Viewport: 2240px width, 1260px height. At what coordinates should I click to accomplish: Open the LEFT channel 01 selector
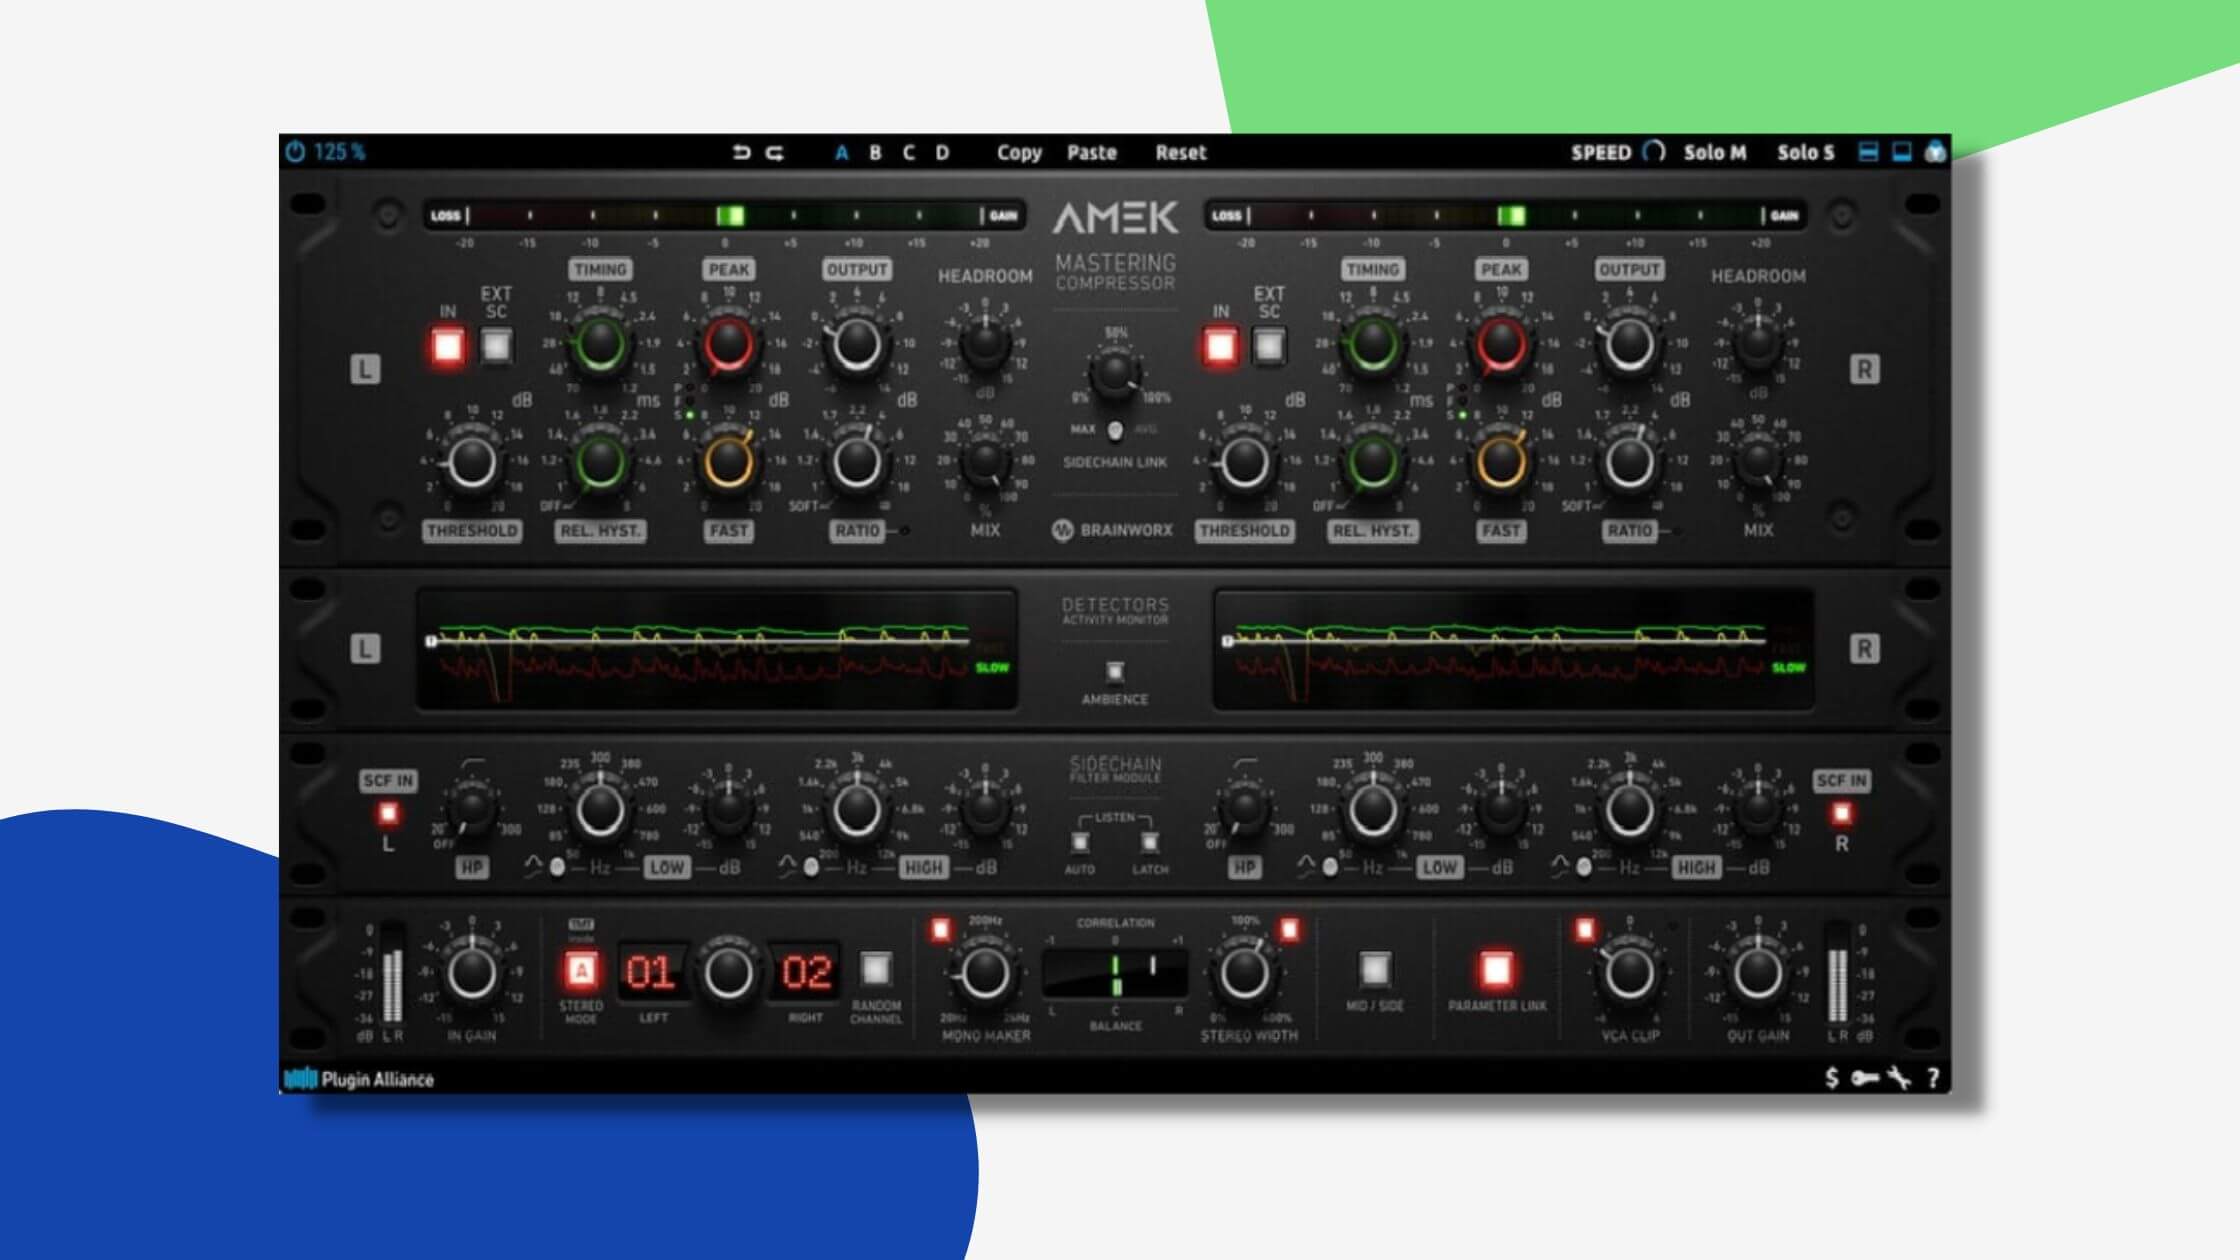point(651,972)
